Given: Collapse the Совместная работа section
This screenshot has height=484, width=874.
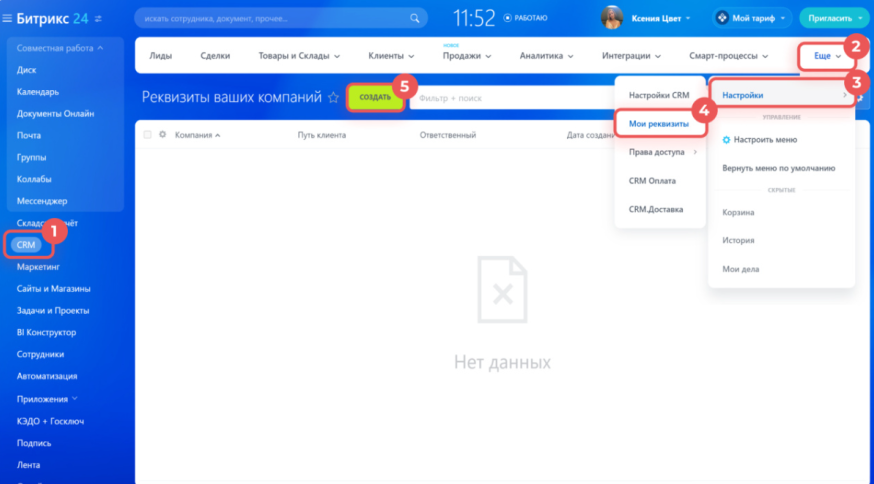Looking at the screenshot, I should [x=60, y=48].
